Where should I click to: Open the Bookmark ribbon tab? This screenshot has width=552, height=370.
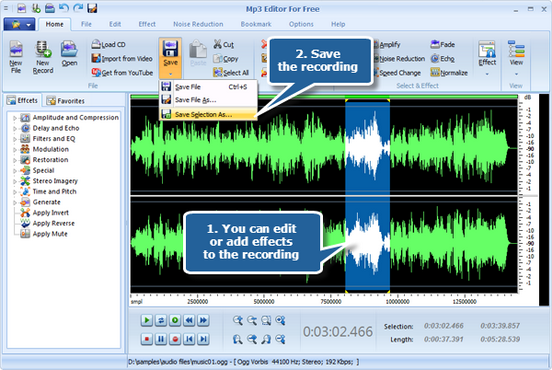(256, 24)
